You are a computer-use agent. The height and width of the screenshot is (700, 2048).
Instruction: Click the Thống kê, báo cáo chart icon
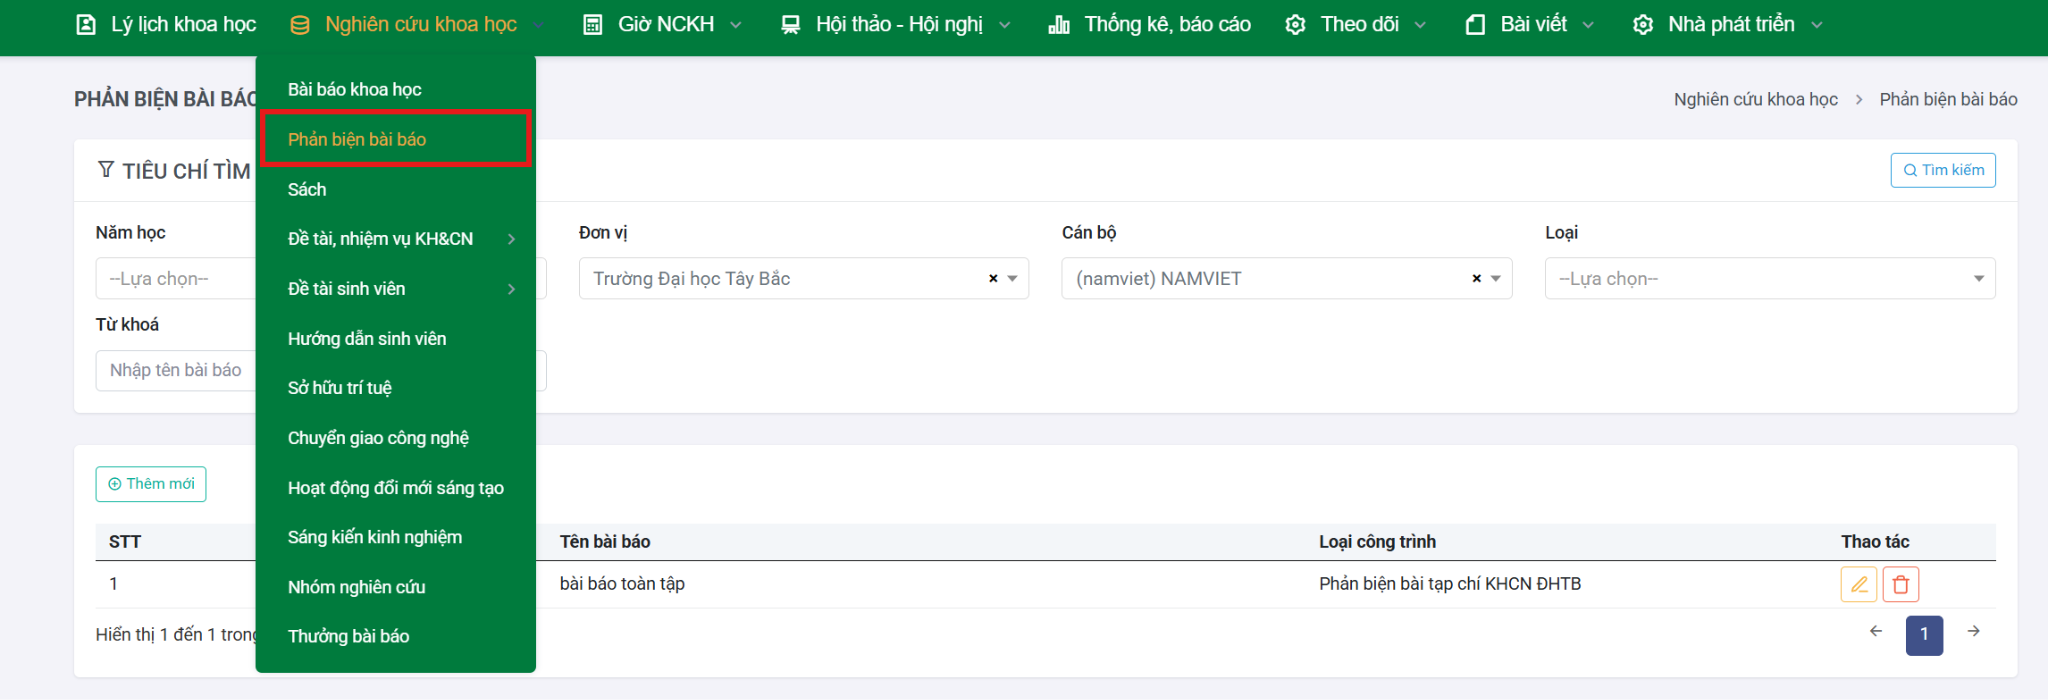coord(1059,25)
